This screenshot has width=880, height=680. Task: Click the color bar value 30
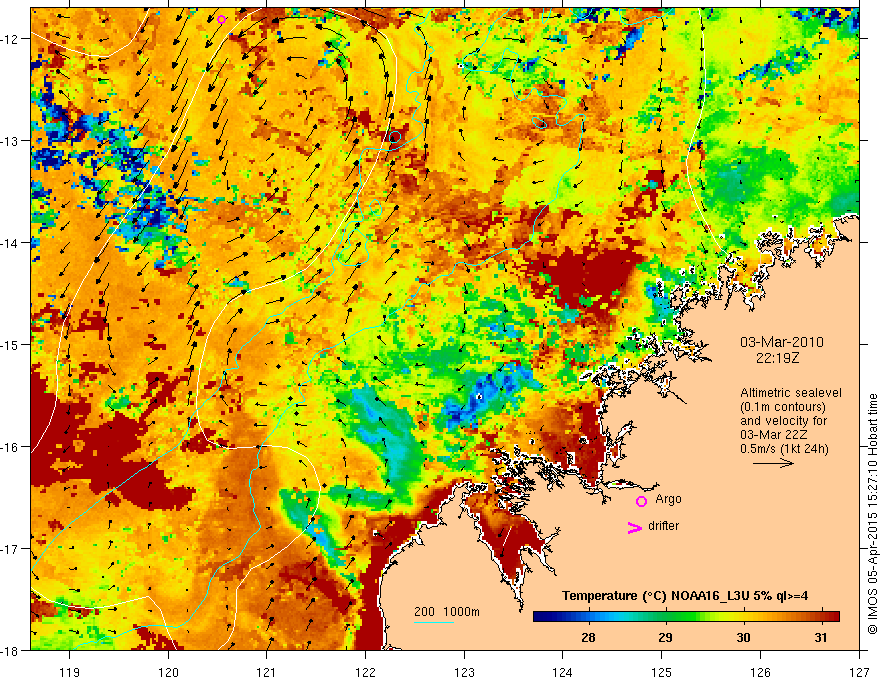click(x=743, y=637)
